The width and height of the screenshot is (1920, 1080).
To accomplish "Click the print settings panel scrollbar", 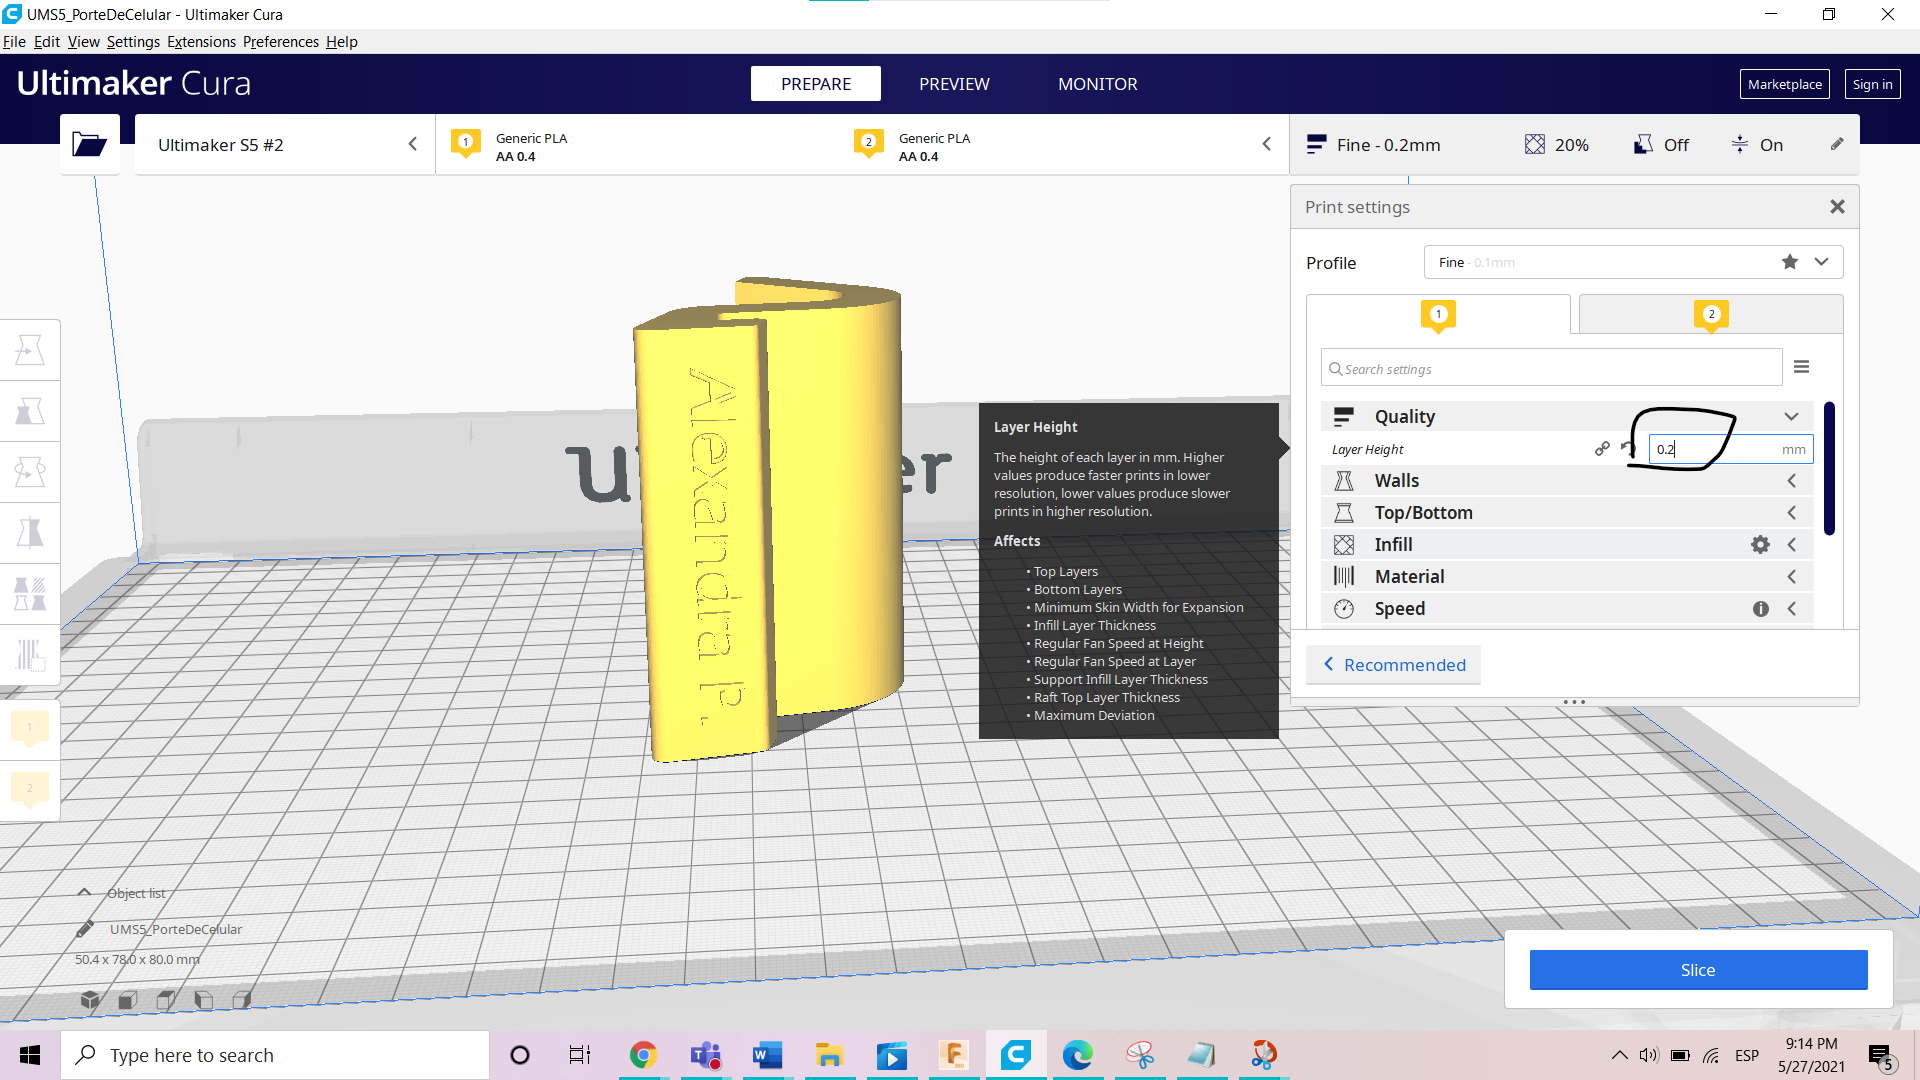I will pyautogui.click(x=1829, y=468).
